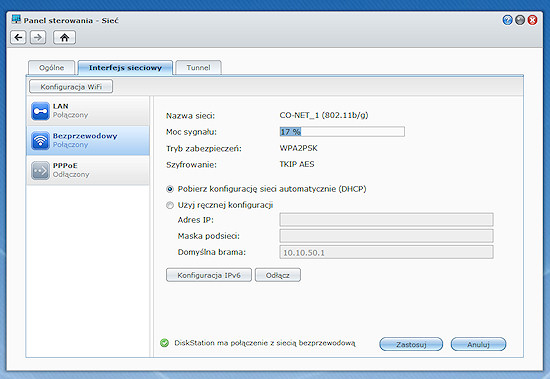Click the 'Nazwa sieci:' label
The width and height of the screenshot is (550, 379).
click(x=190, y=116)
